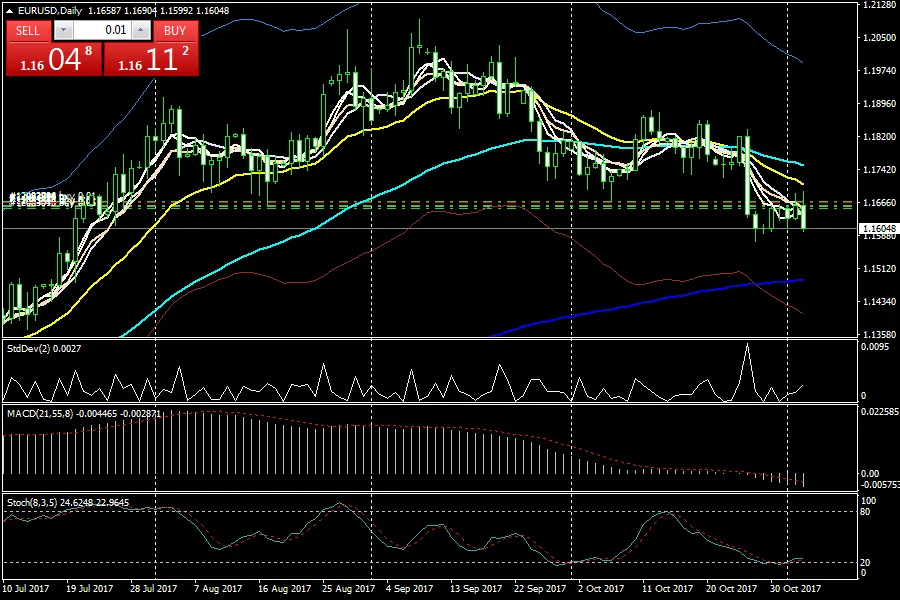Image resolution: width=900 pixels, height=600 pixels.
Task: Click the 1.16660 price axis value
Action: (879, 203)
